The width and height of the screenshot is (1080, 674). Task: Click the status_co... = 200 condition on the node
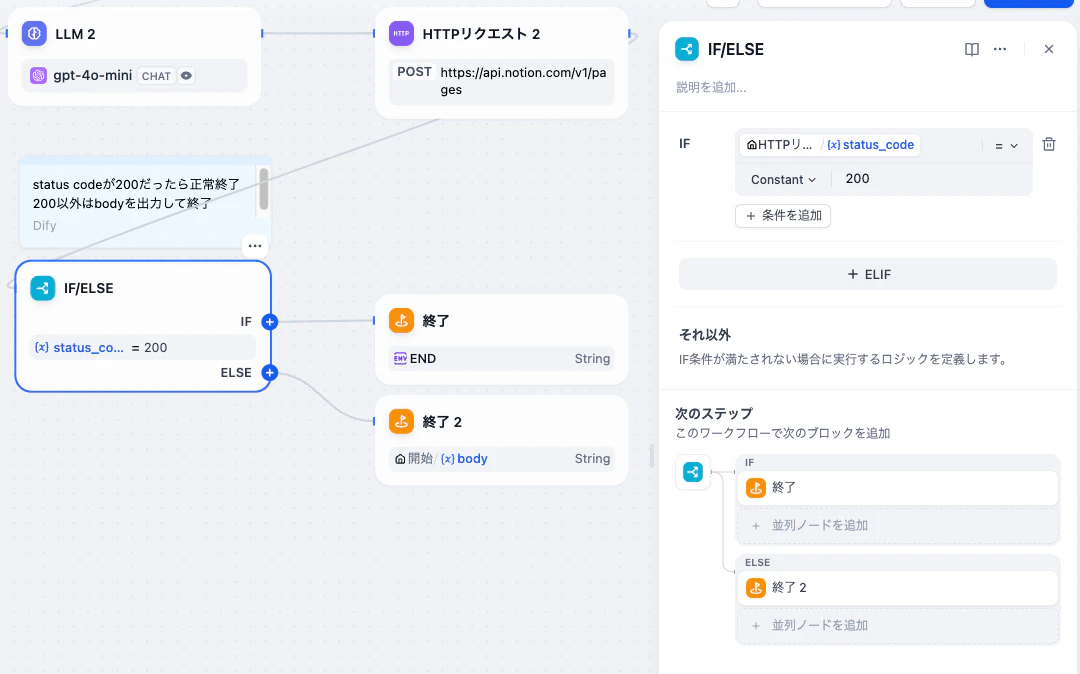point(142,348)
